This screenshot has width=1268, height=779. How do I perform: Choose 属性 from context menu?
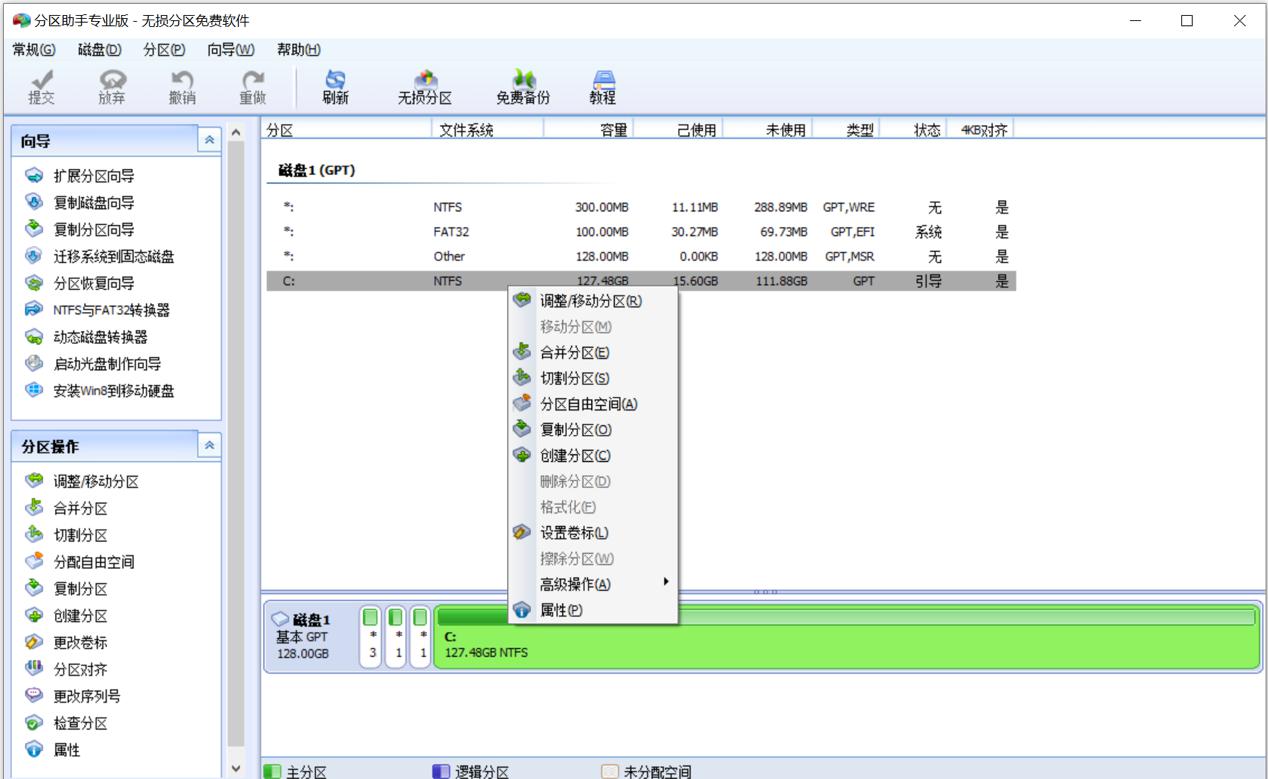point(593,610)
